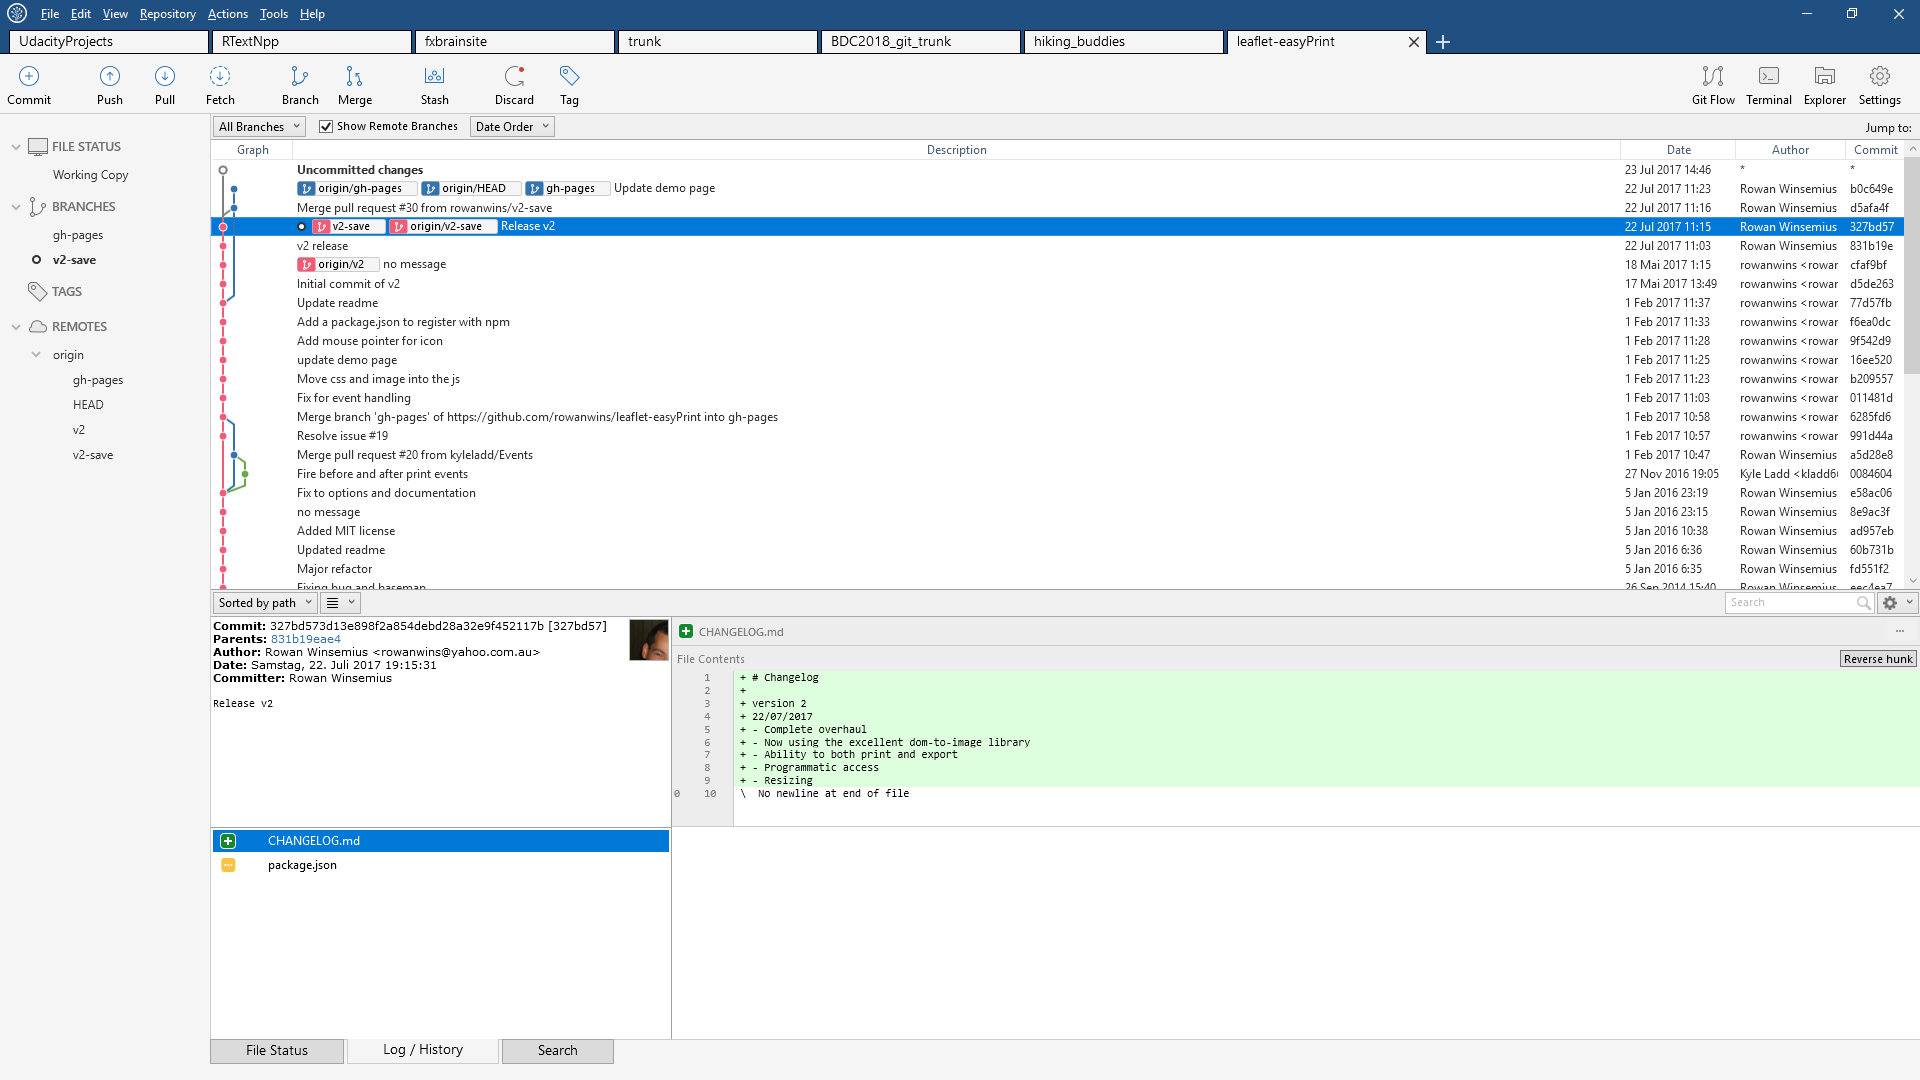This screenshot has height=1080, width=1920.
Task: Collapse the REMOTES section
Action: pyautogui.click(x=15, y=326)
